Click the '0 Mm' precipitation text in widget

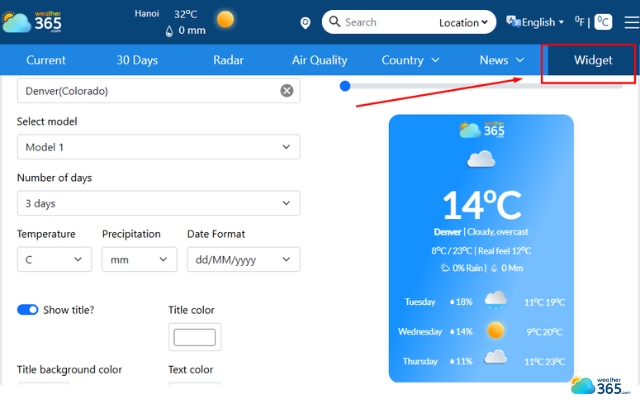tap(512, 268)
